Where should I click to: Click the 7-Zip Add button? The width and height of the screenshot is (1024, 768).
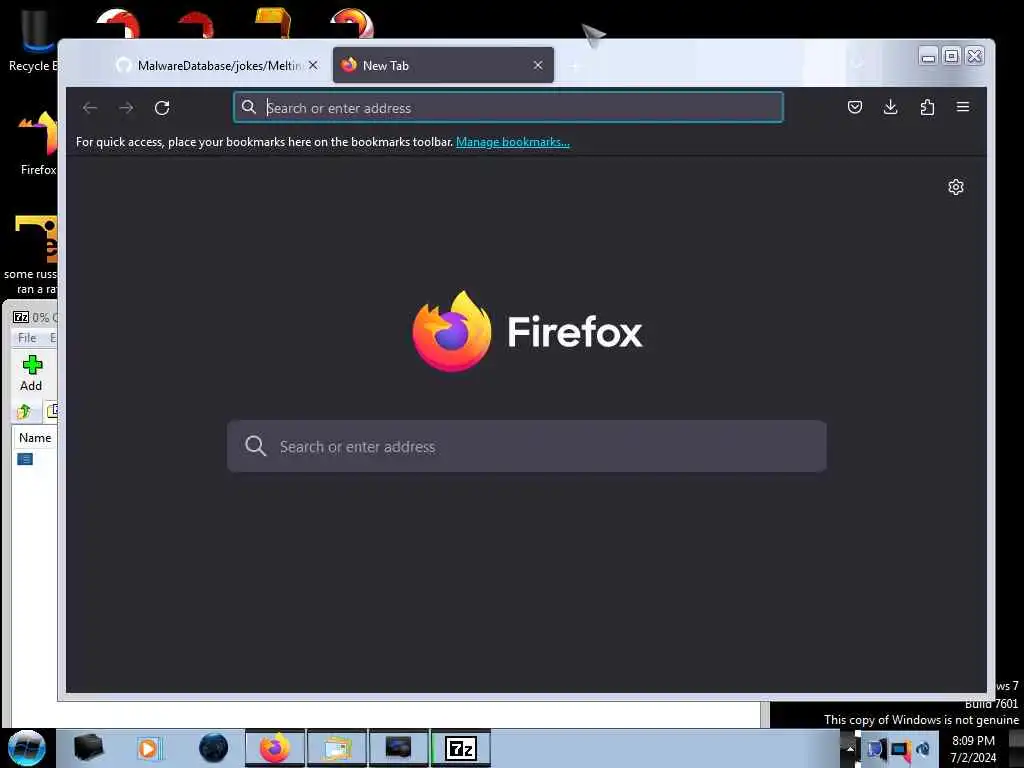pyautogui.click(x=31, y=374)
